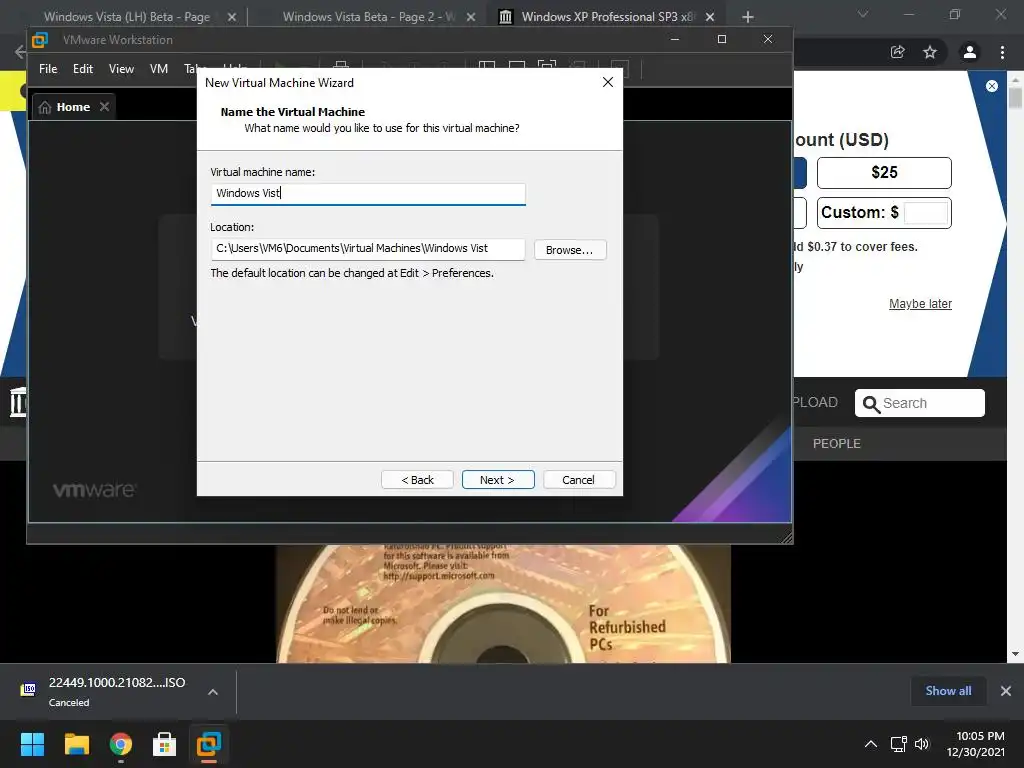Viewport: 1024px width, 768px height.
Task: Click the Maybe later link
Action: (920, 304)
